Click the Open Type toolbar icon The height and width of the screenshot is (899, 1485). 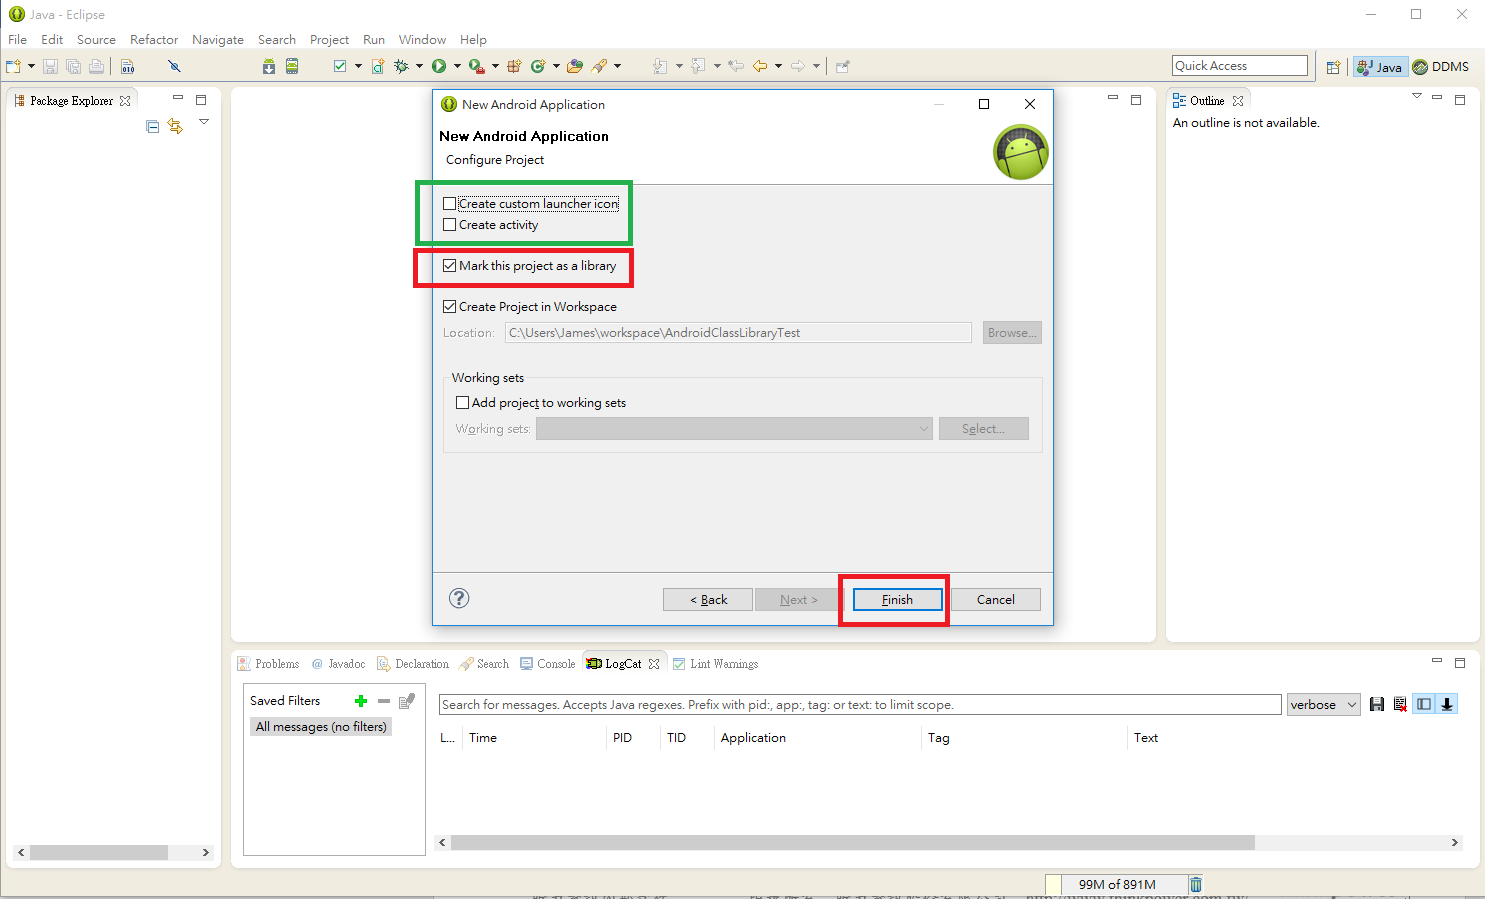[x=575, y=66]
